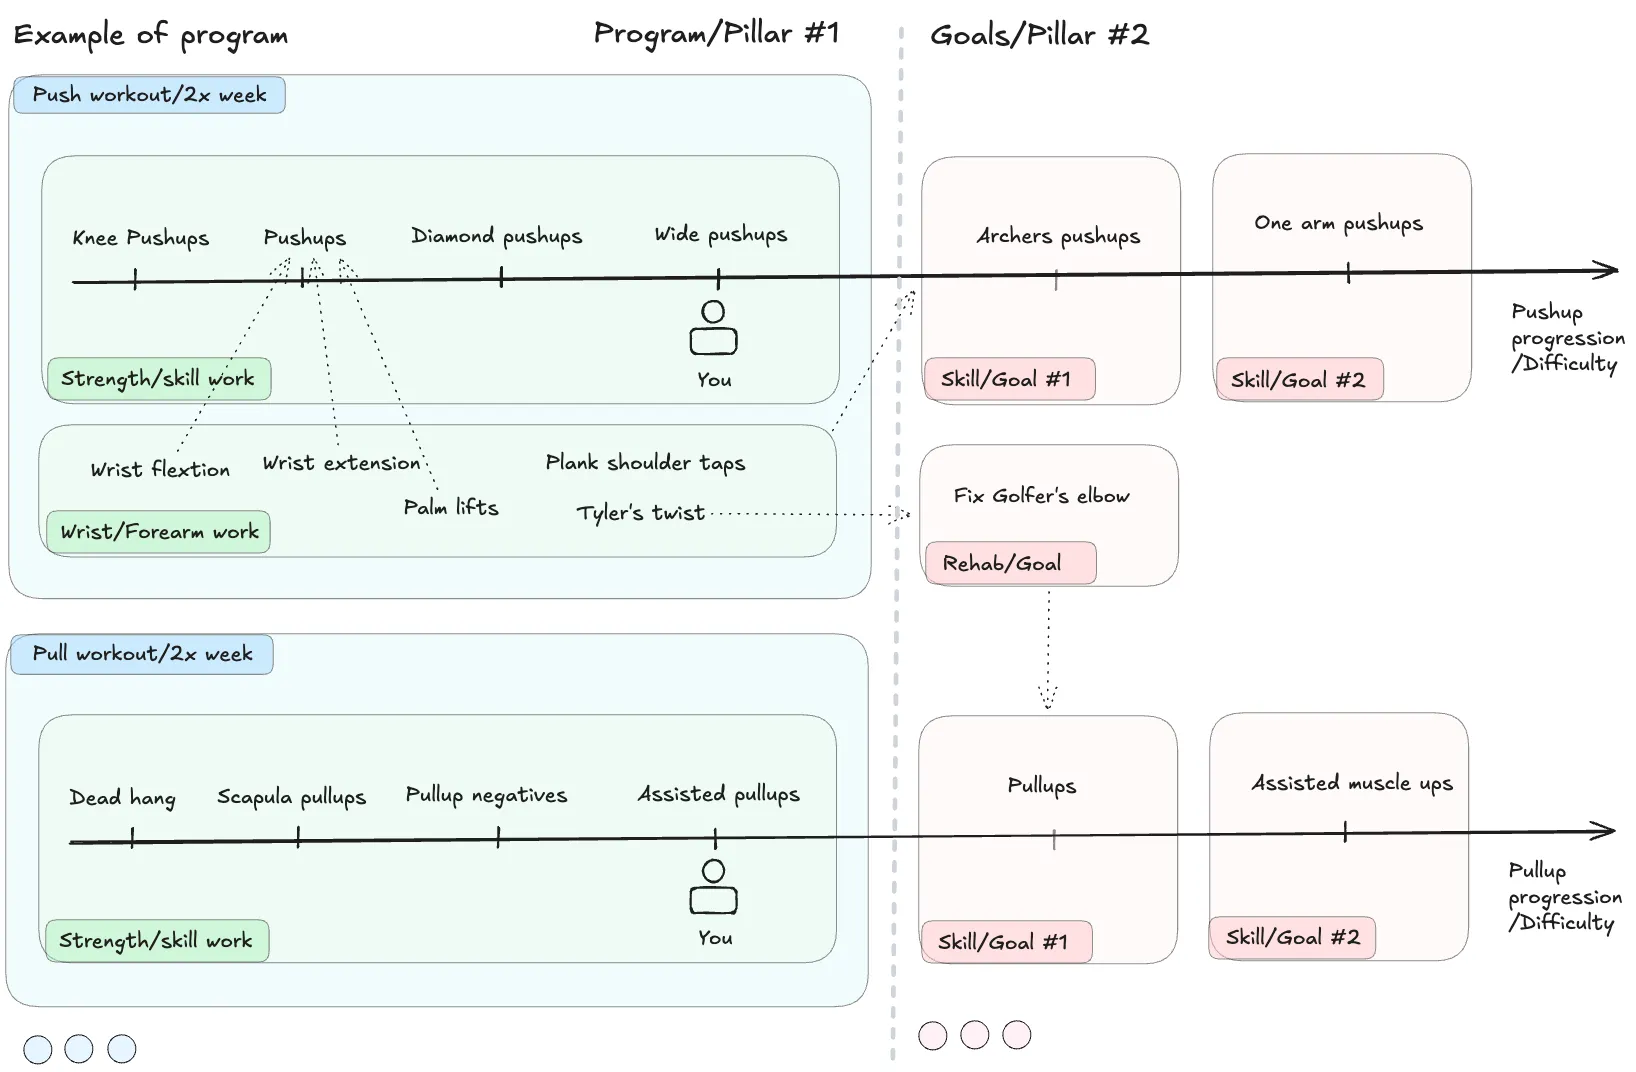This screenshot has width=1636, height=1072.
Task: Click the arrowhead ending the pullup progression line
Action: 1604,830
